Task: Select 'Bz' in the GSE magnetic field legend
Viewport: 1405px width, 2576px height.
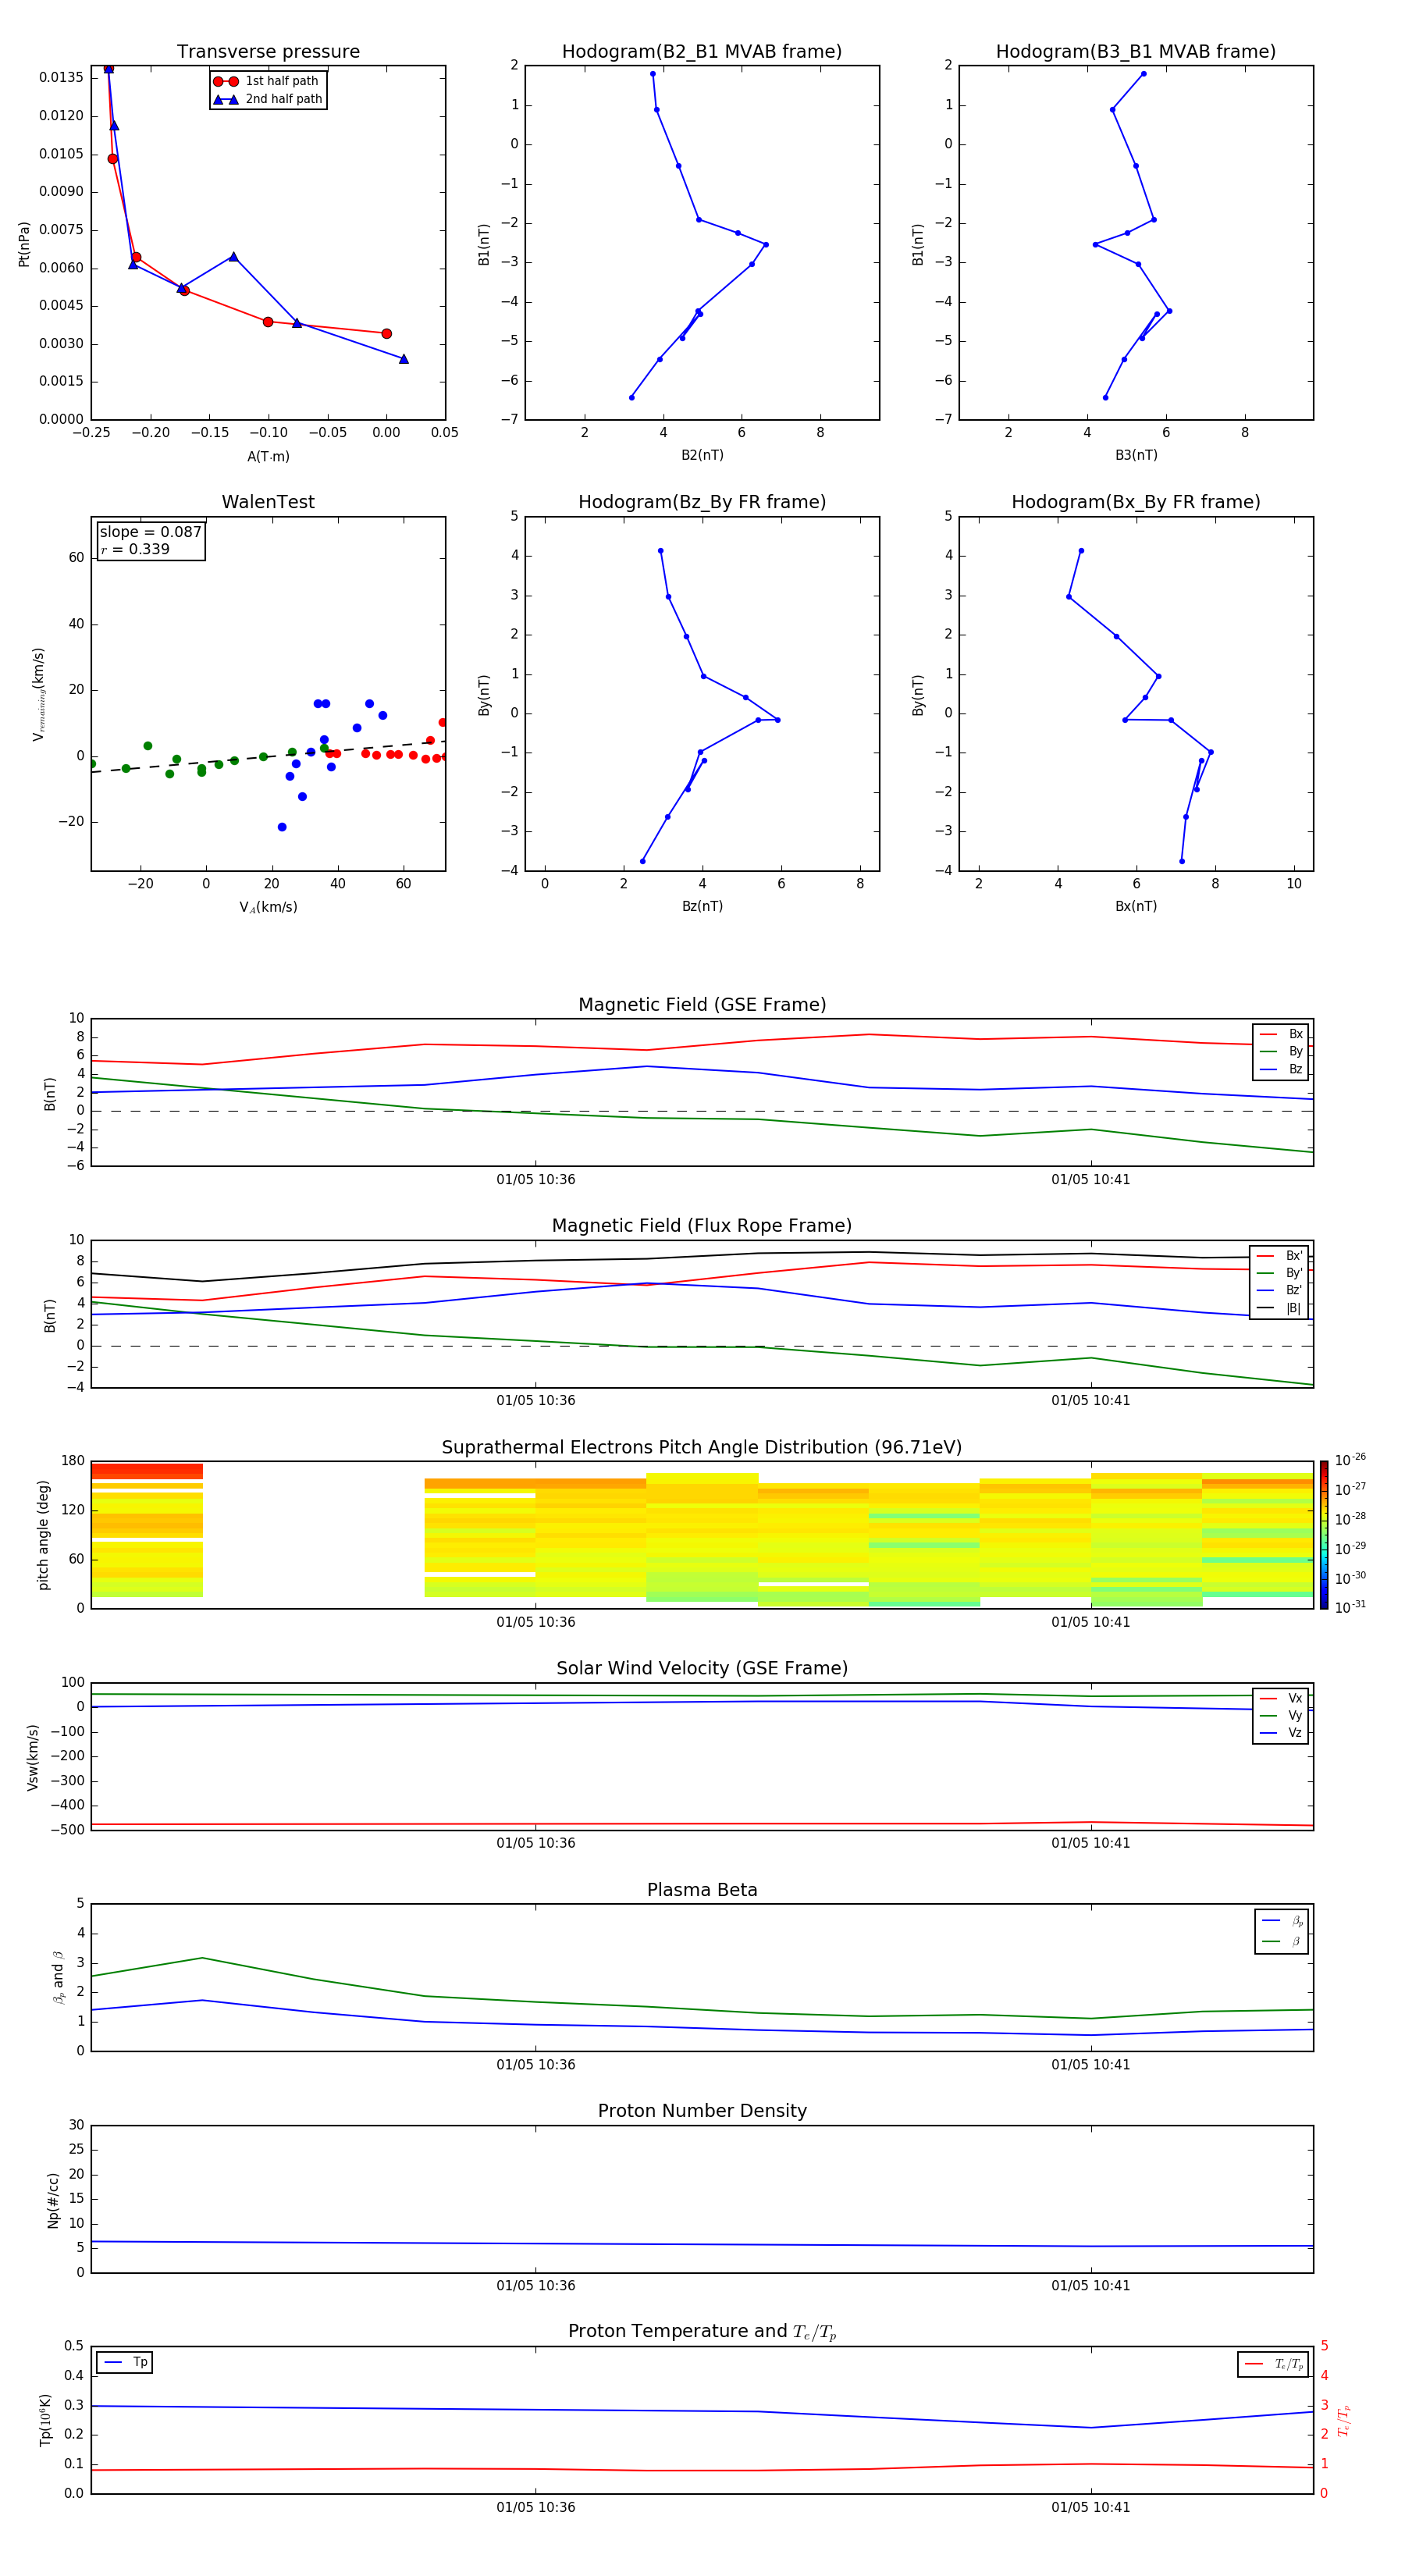Action: coord(1281,1069)
